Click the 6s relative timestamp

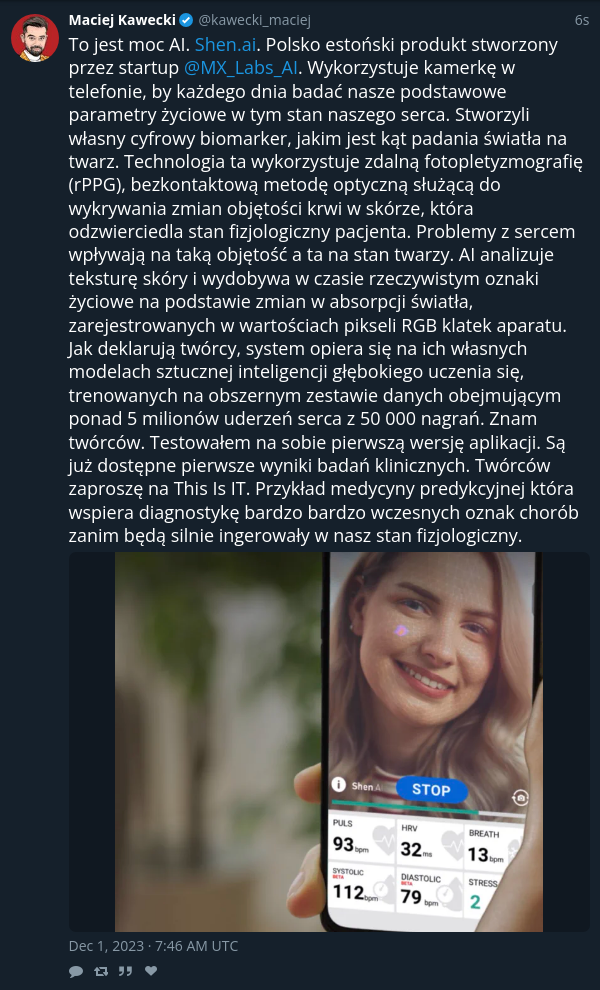coord(582,20)
